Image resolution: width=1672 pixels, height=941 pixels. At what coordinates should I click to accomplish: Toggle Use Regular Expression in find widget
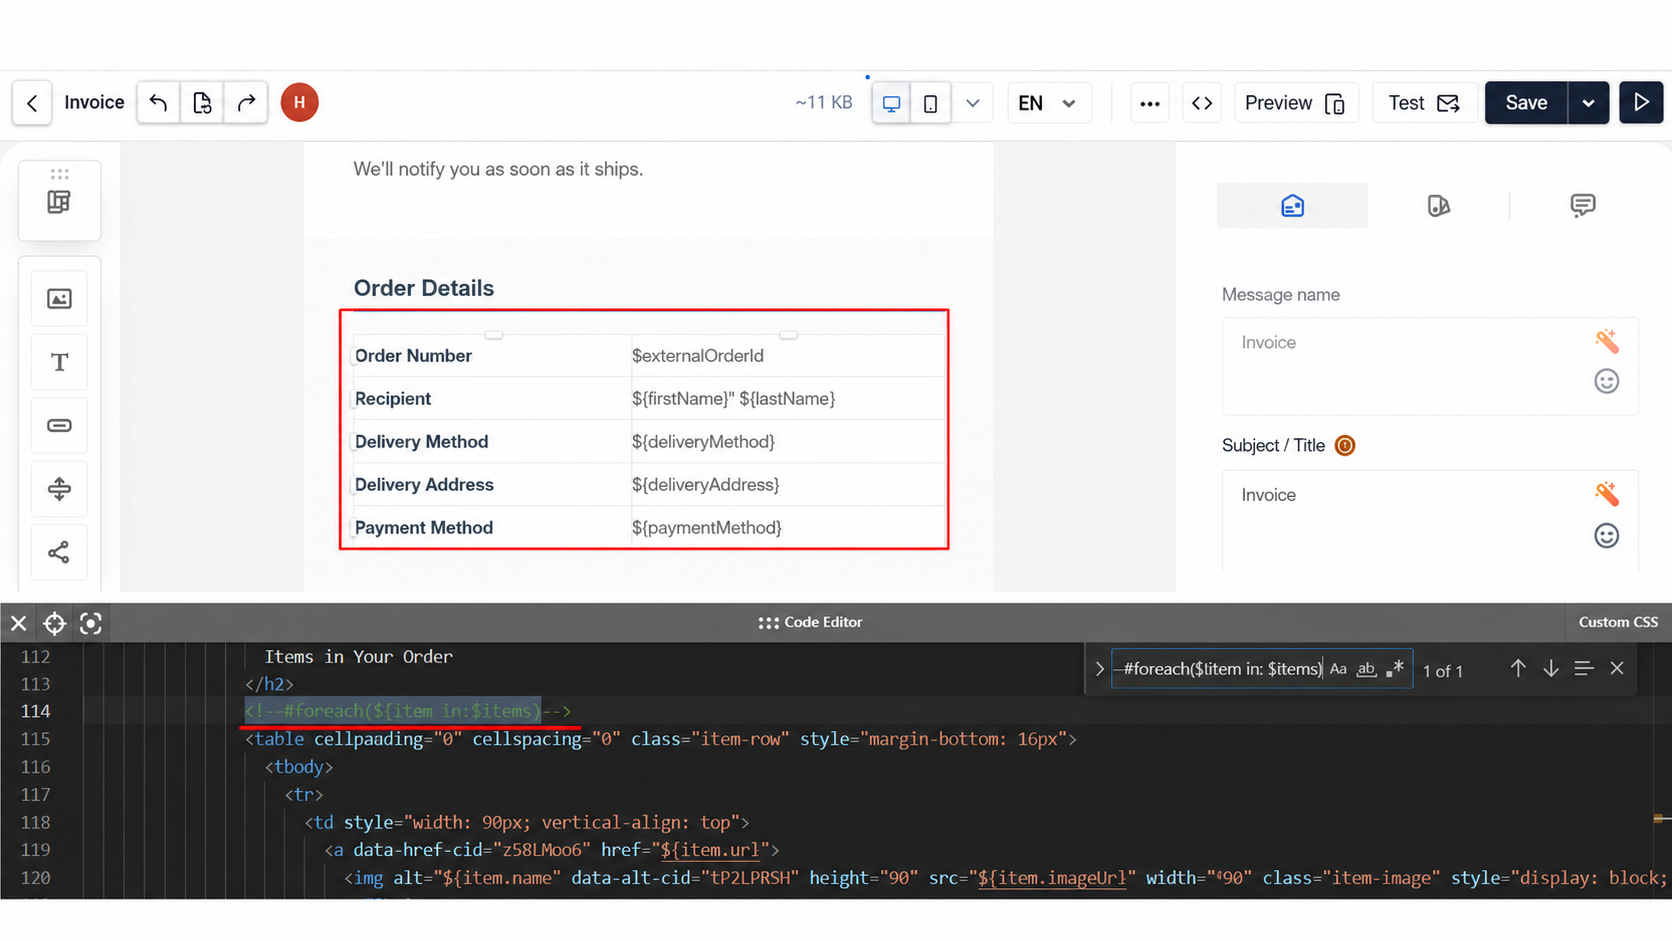click(1395, 669)
